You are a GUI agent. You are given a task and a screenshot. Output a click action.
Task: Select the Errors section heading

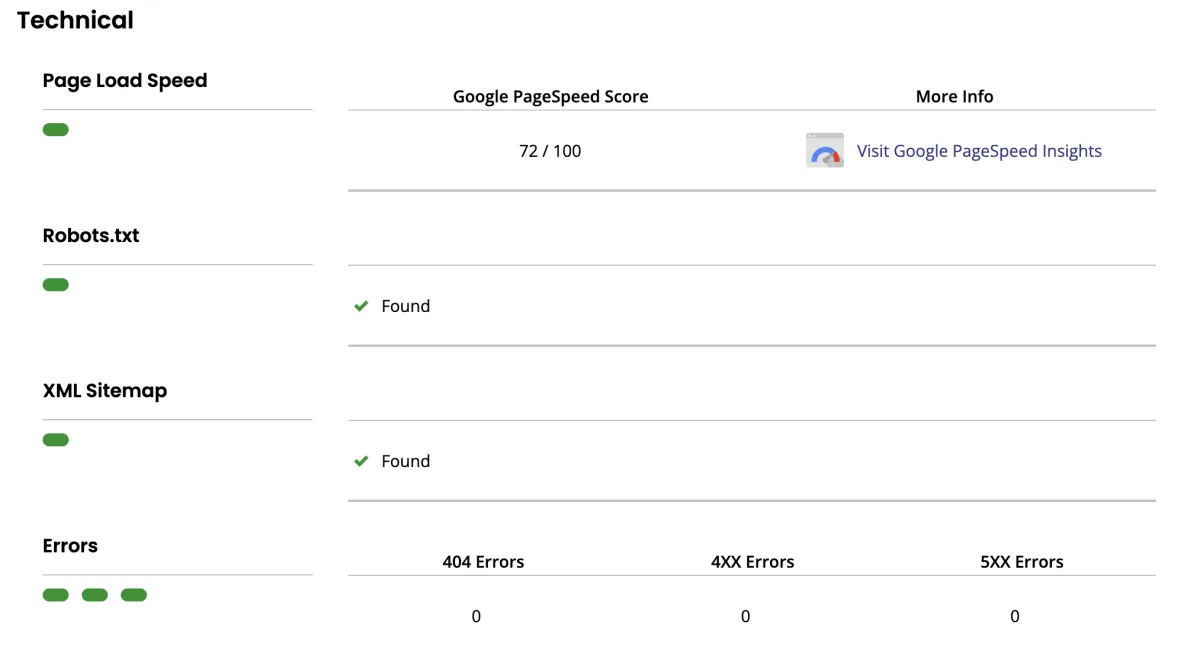coord(70,546)
